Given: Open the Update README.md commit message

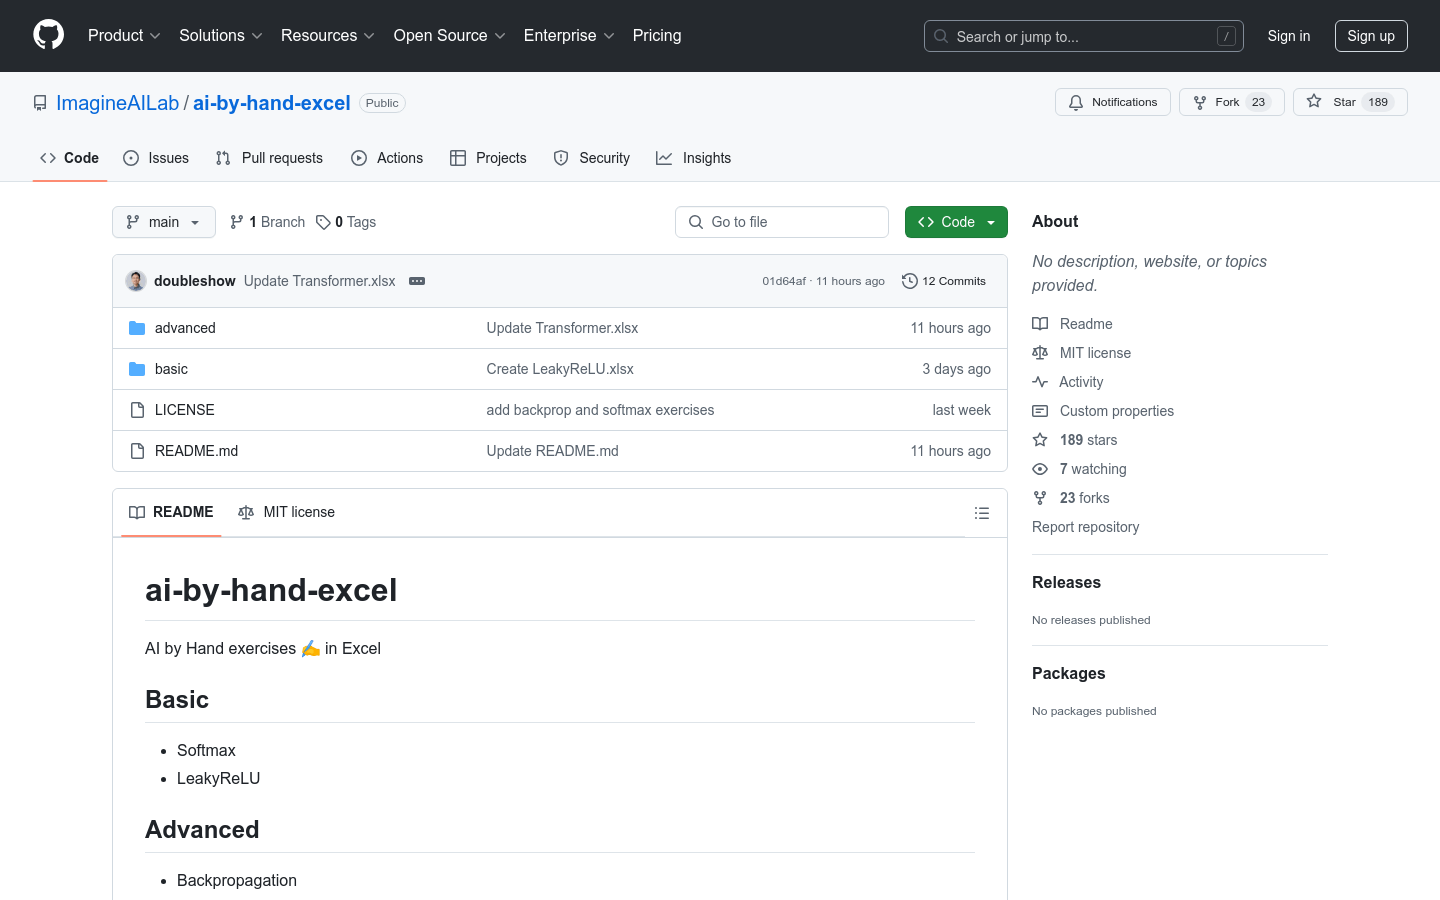Looking at the screenshot, I should tap(552, 451).
